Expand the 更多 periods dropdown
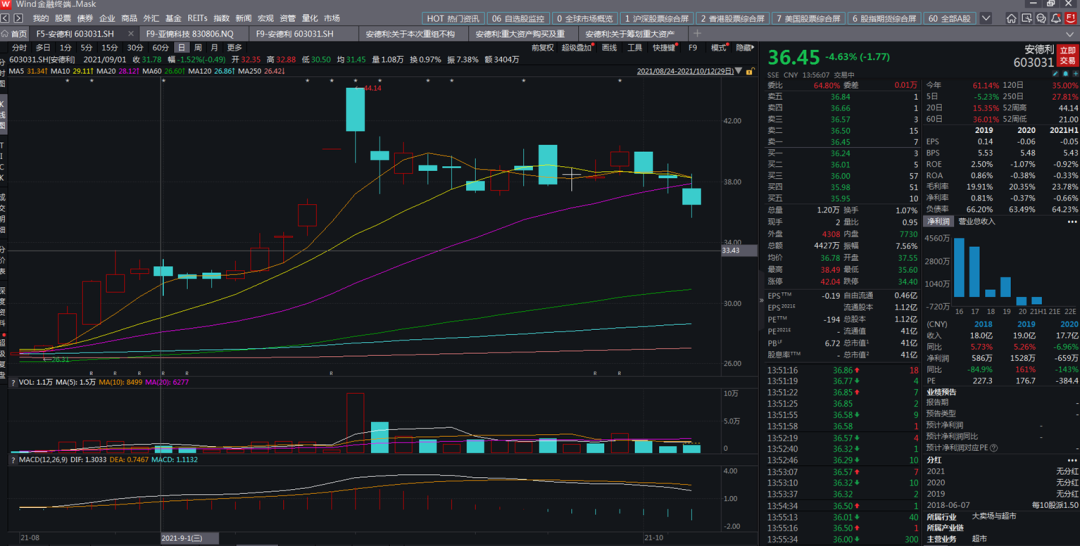The width and height of the screenshot is (1080, 546). [x=234, y=47]
